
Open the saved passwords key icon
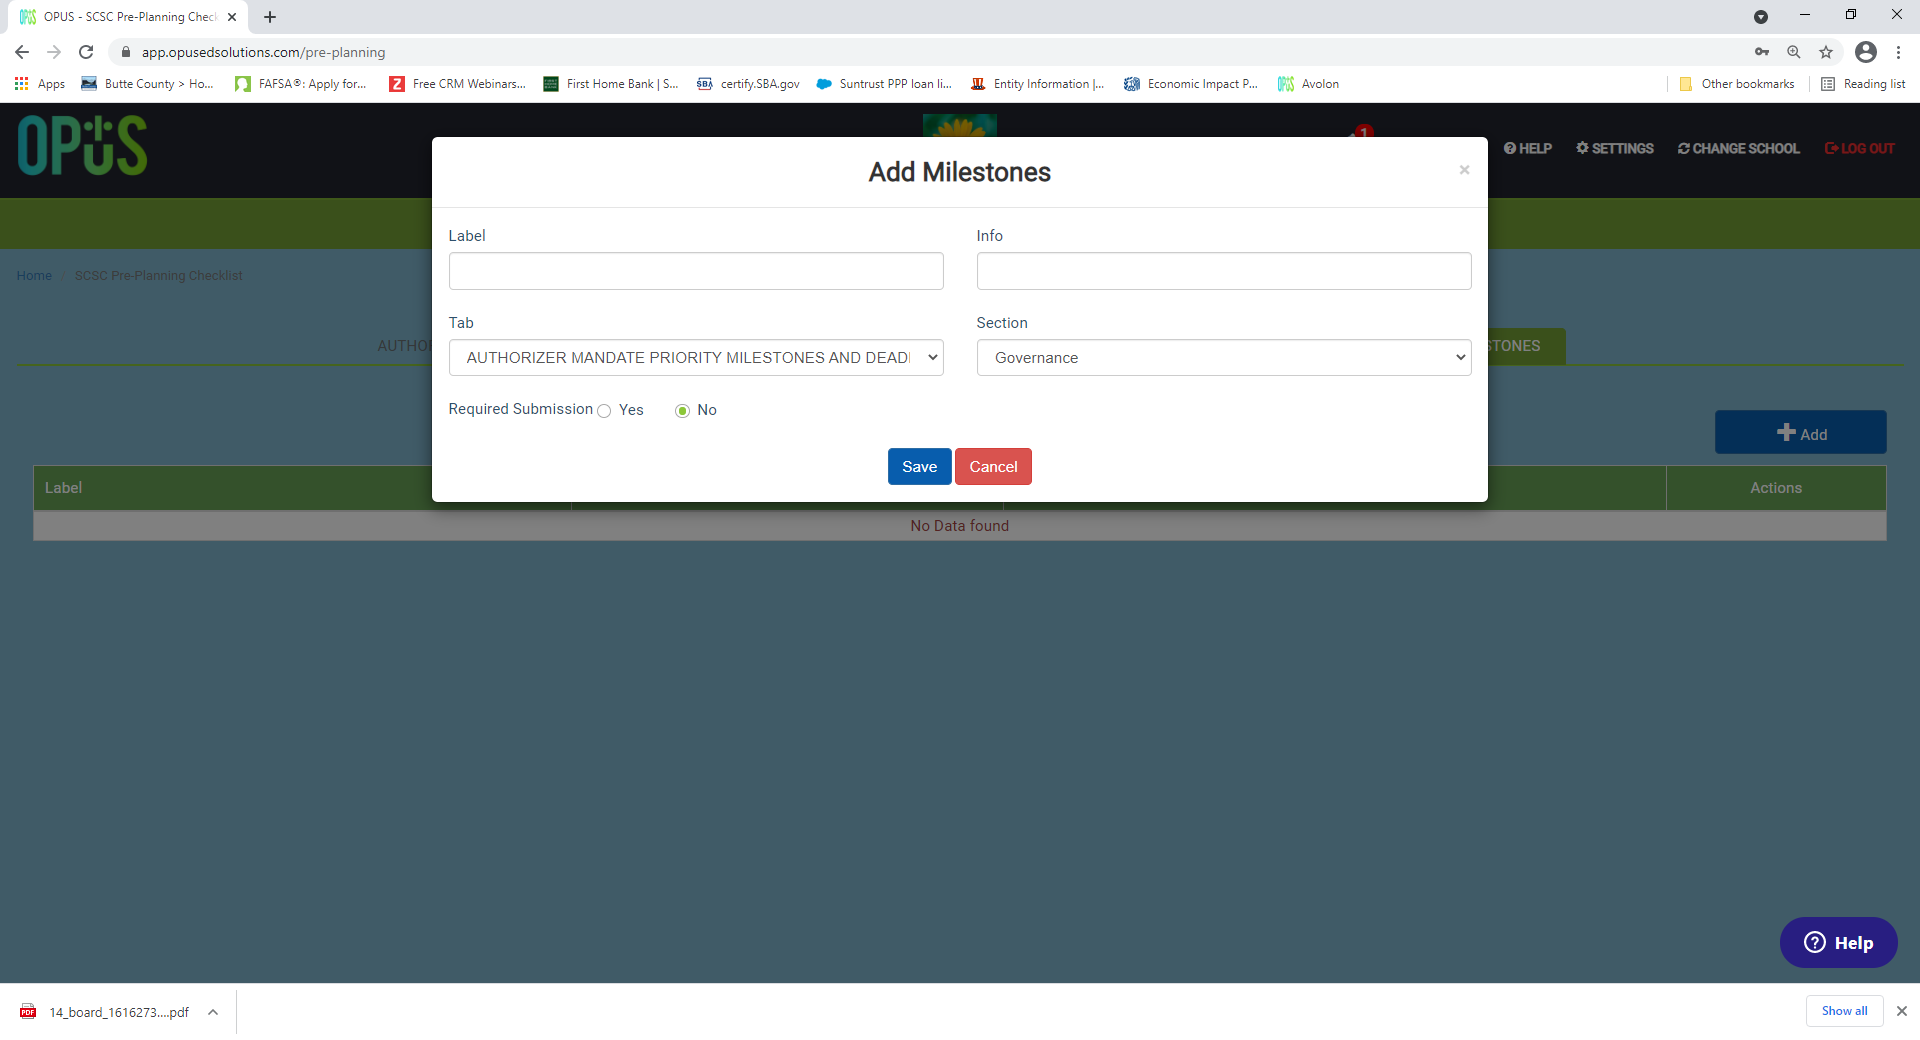pyautogui.click(x=1762, y=52)
